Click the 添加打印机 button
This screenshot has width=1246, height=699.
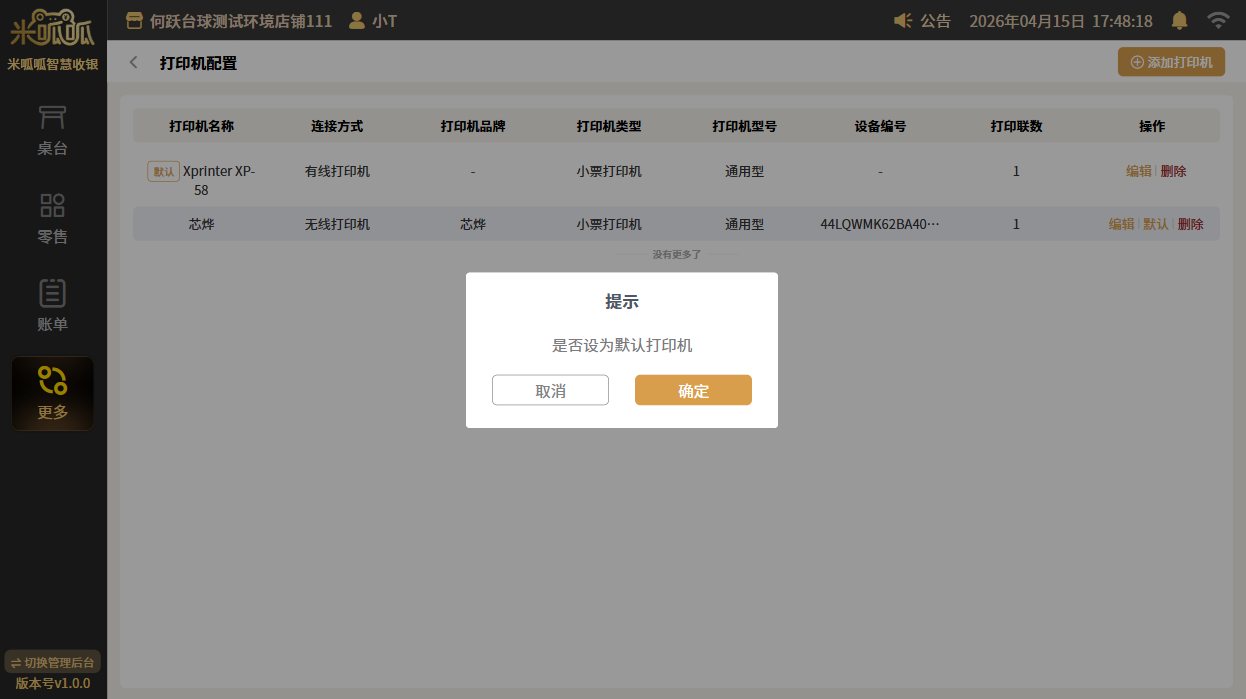tap(1171, 62)
